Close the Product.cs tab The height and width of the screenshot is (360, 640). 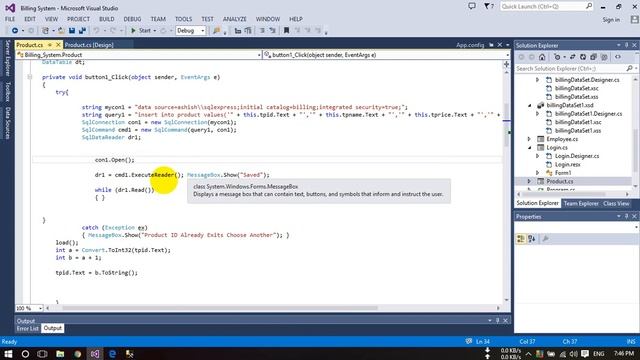click(58, 45)
